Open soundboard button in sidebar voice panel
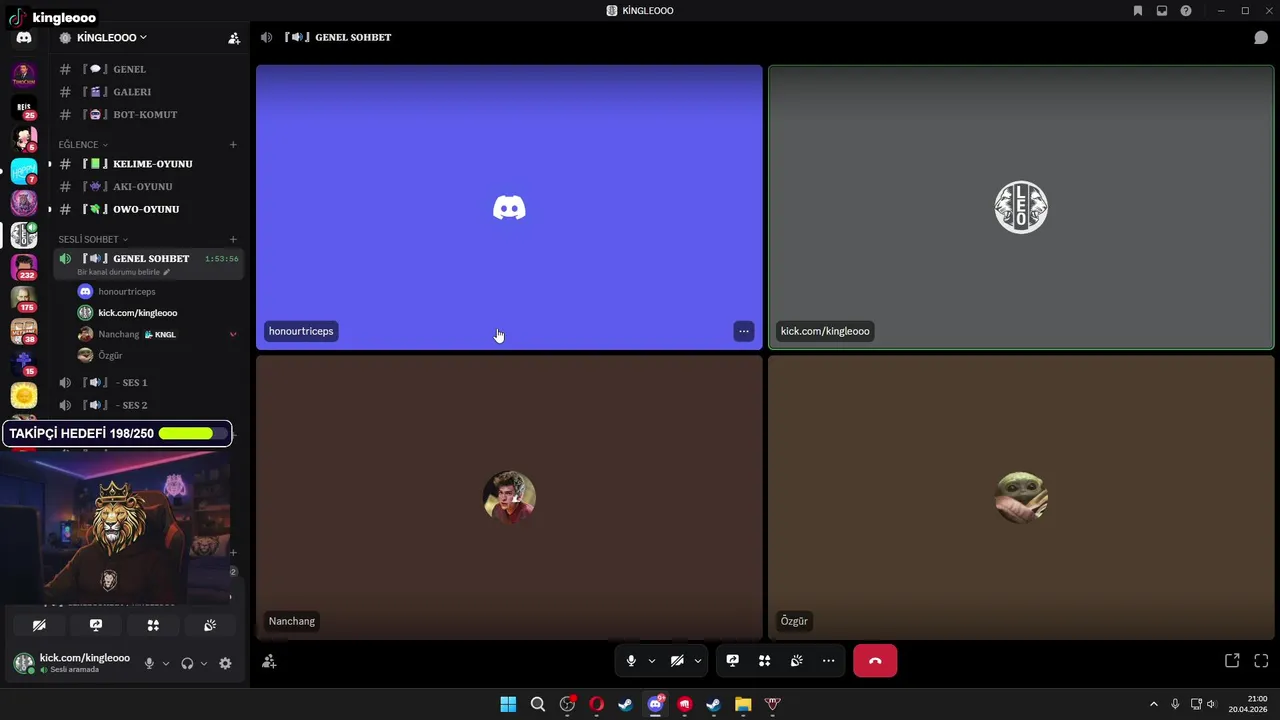The height and width of the screenshot is (720, 1280). tap(210, 625)
